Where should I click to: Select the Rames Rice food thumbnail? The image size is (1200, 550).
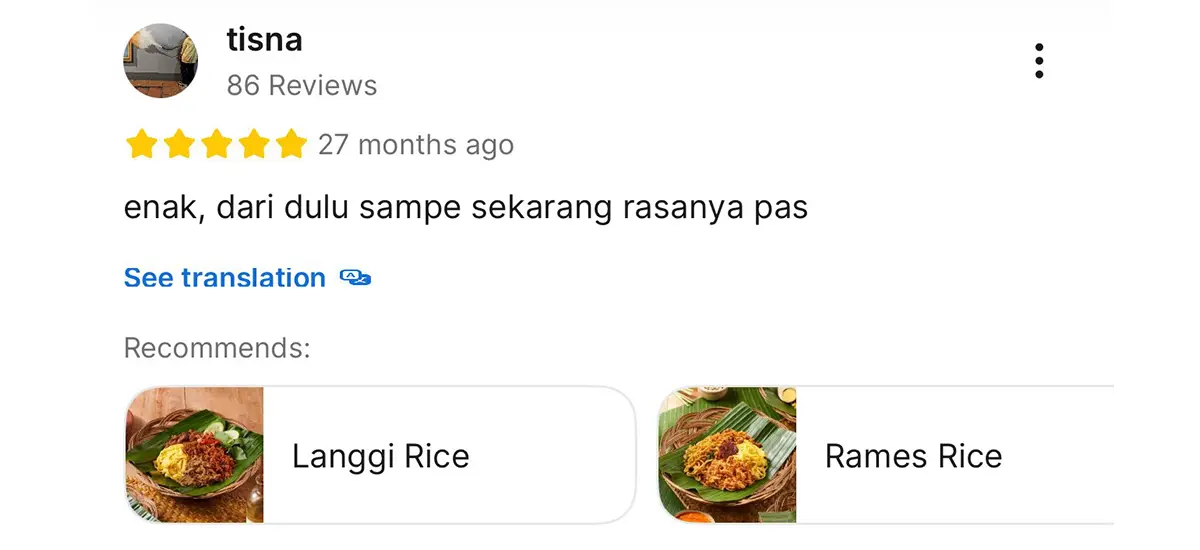(727, 455)
